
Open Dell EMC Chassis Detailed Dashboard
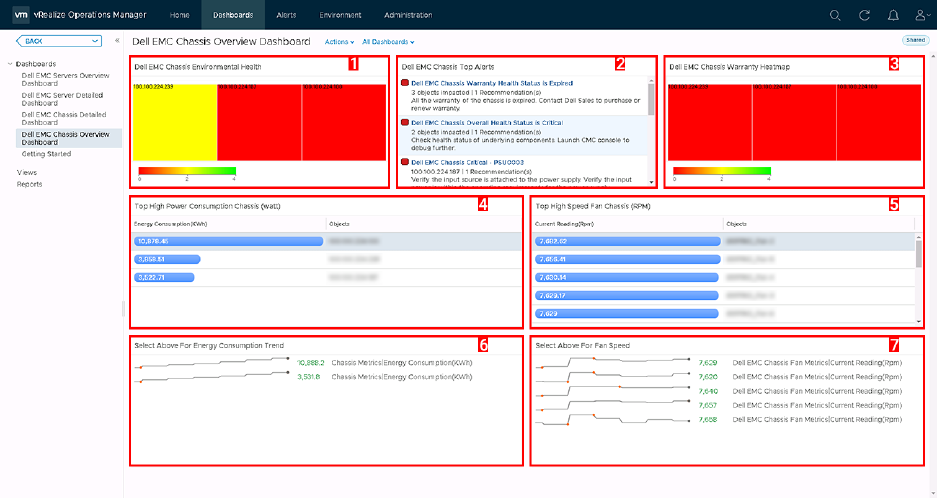(64, 118)
